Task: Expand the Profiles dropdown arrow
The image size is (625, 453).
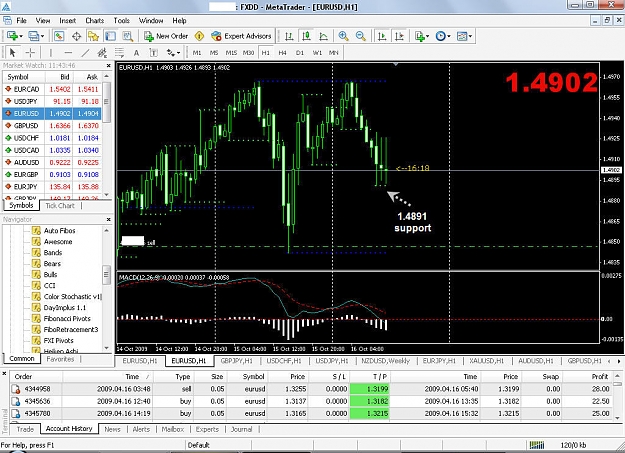Action: click(x=42, y=36)
